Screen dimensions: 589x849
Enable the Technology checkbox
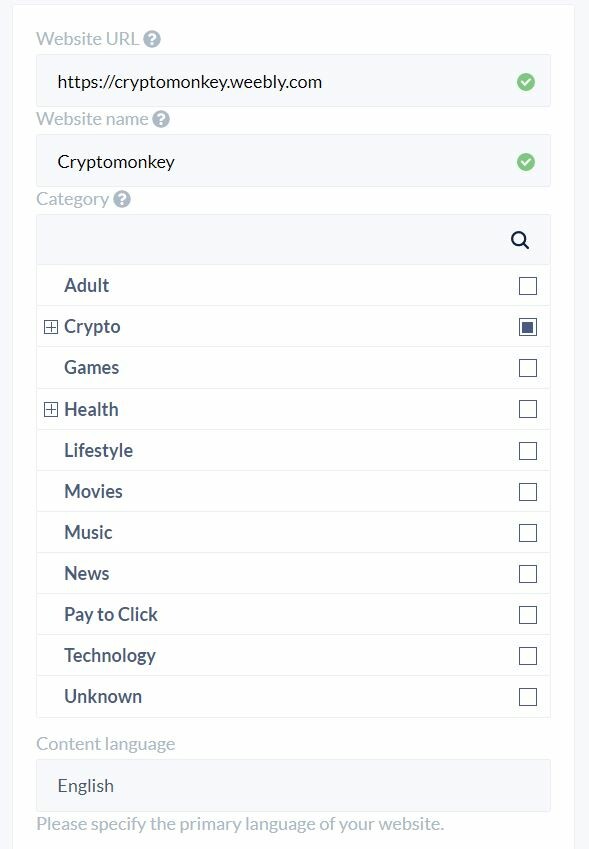click(528, 656)
